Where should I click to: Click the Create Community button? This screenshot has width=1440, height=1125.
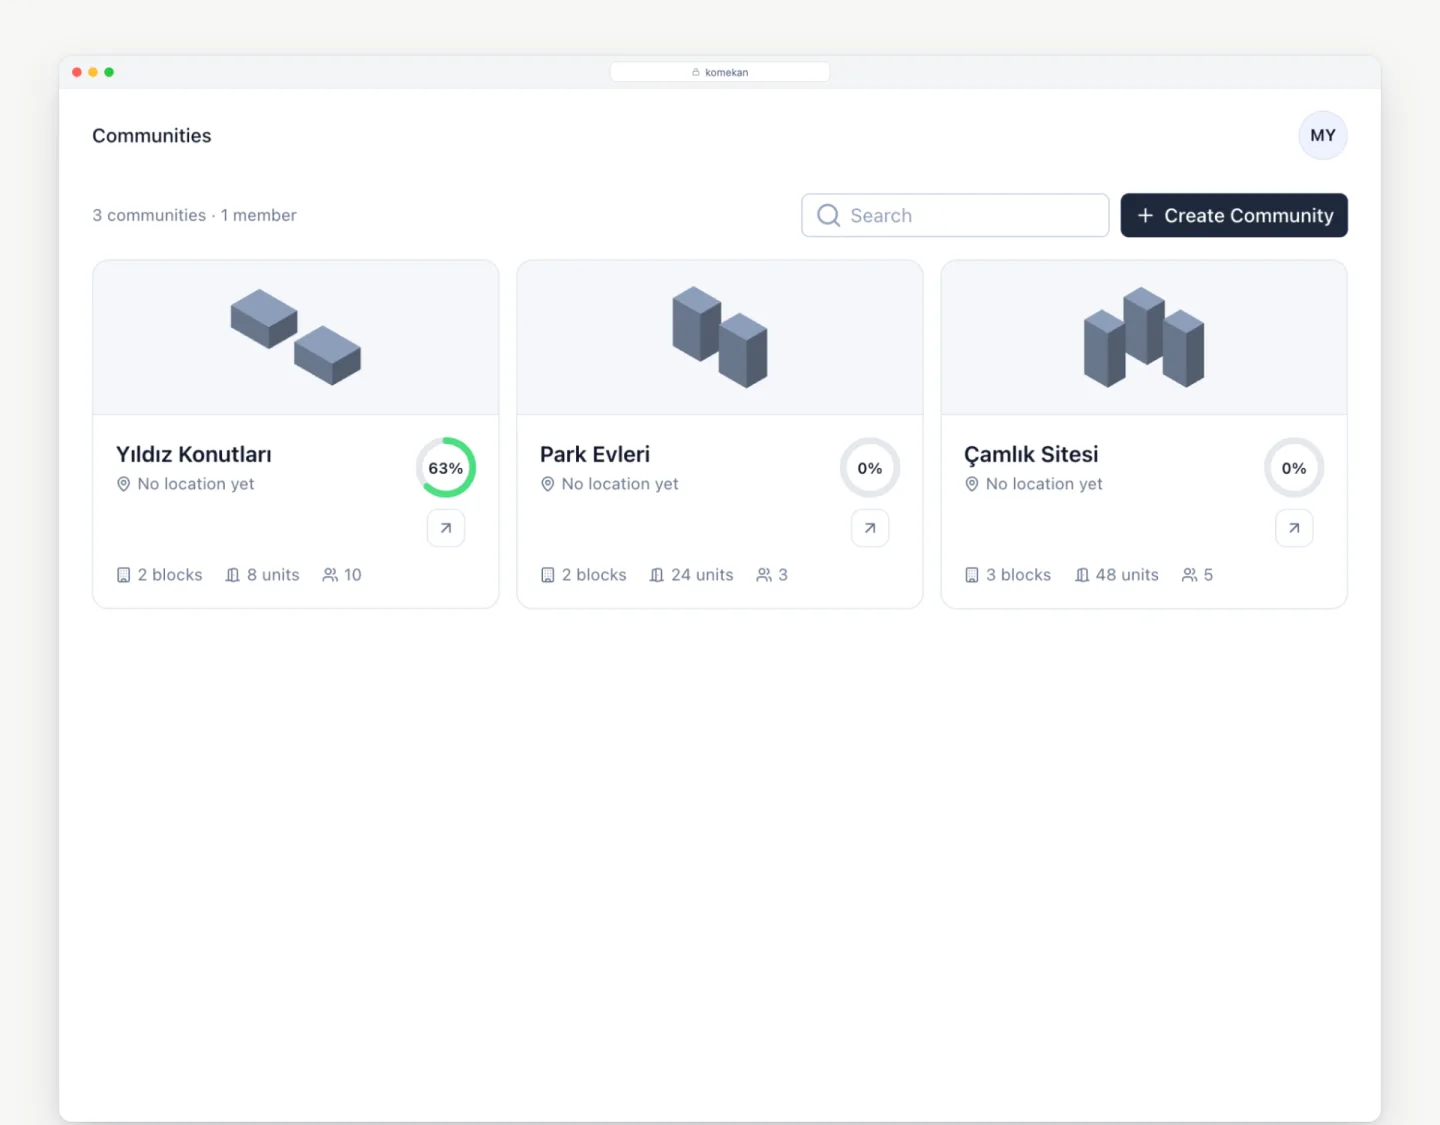pyautogui.click(x=1234, y=215)
